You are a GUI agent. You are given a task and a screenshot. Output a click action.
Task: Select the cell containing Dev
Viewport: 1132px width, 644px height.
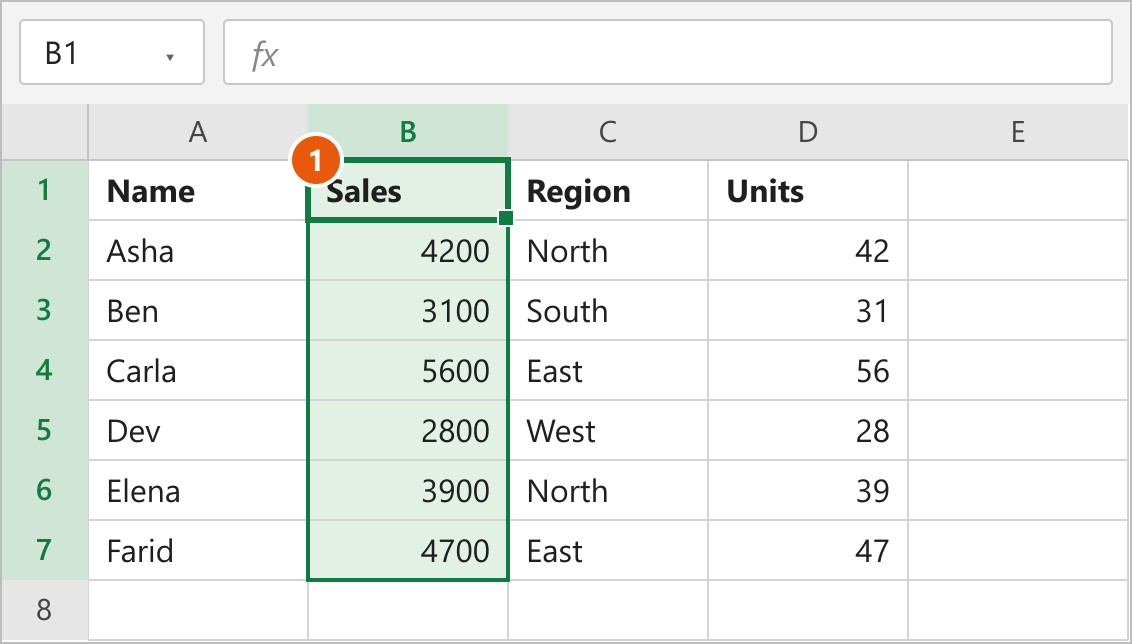tap(198, 430)
